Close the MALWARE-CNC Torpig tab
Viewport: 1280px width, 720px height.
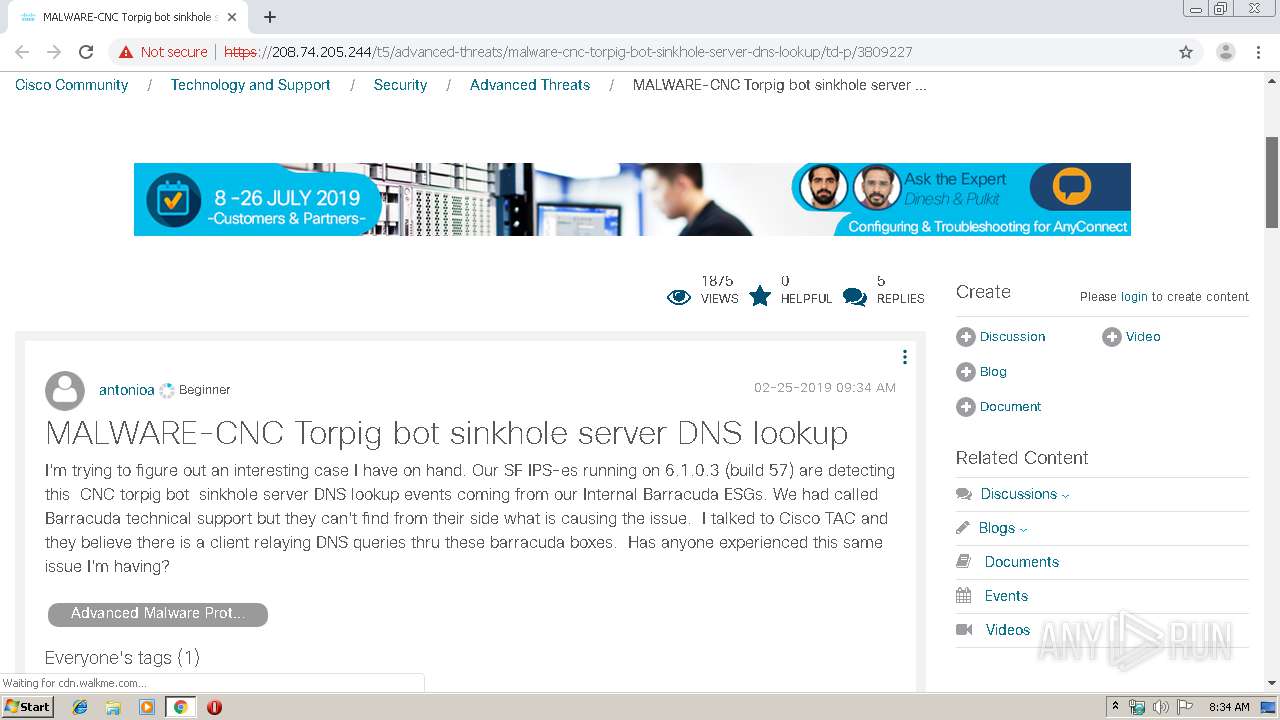pos(232,17)
